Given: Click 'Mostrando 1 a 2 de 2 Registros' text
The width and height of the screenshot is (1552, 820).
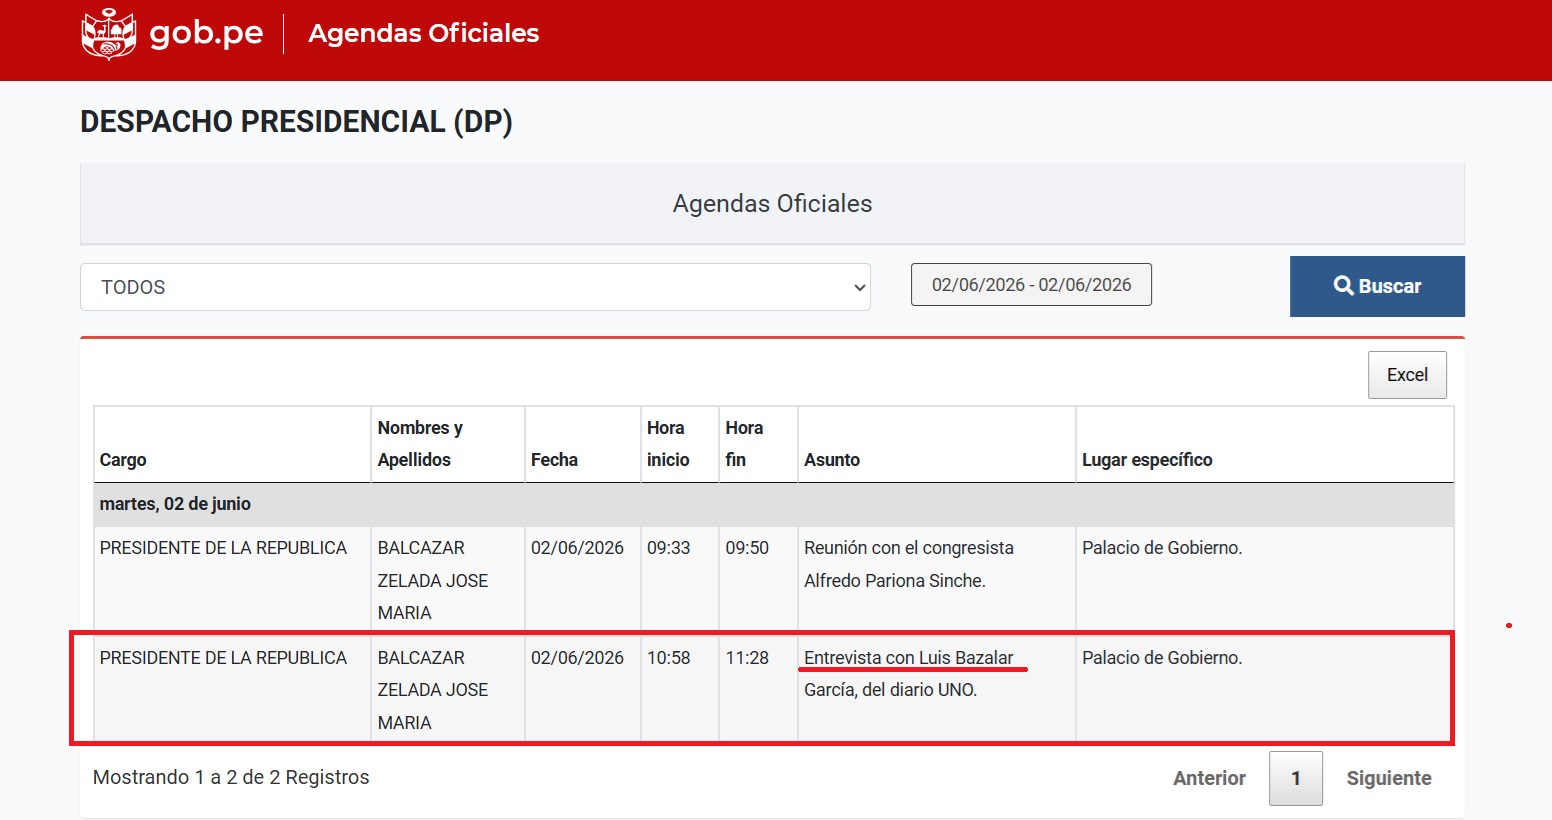Looking at the screenshot, I should [231, 777].
